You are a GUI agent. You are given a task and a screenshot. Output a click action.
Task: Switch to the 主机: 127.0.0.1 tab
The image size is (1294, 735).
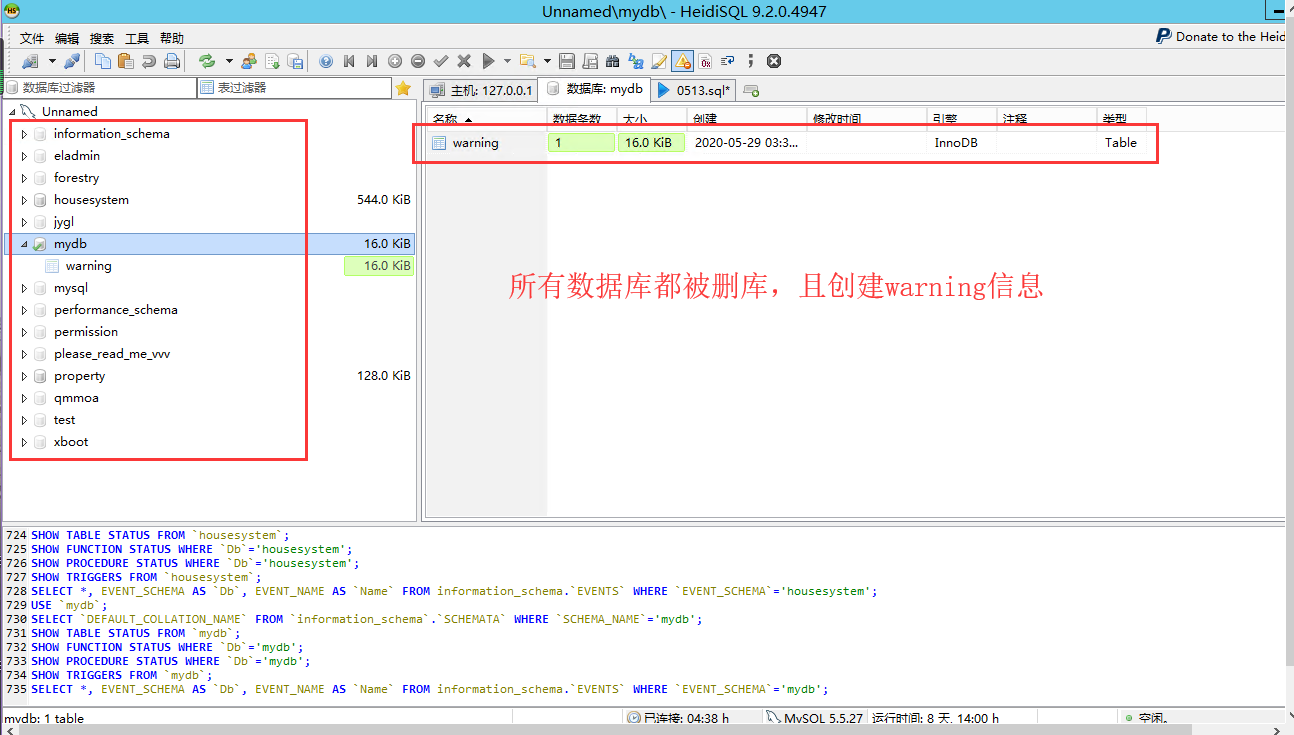[x=481, y=90]
